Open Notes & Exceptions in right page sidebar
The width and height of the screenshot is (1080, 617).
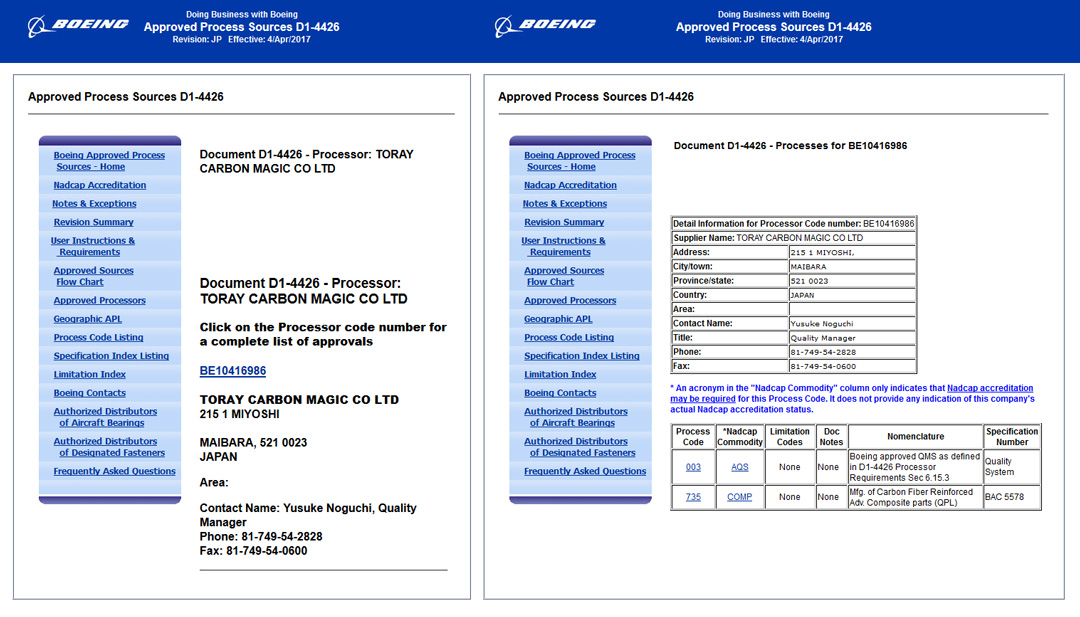click(x=565, y=204)
